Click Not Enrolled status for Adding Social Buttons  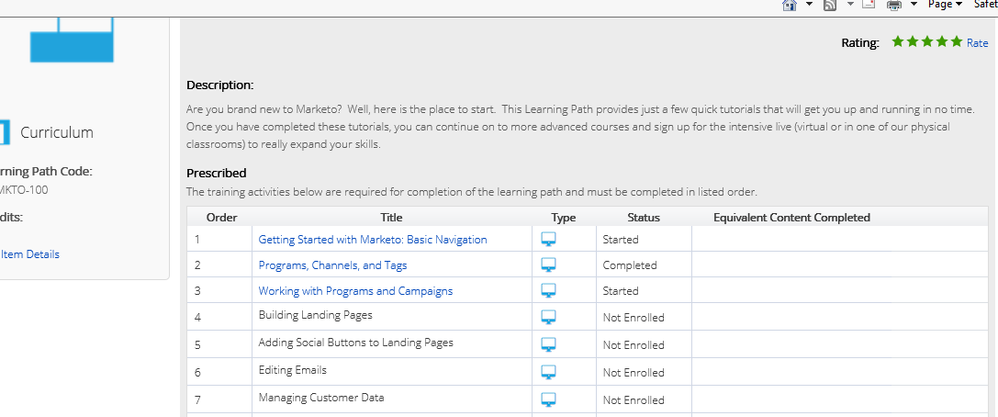click(634, 344)
